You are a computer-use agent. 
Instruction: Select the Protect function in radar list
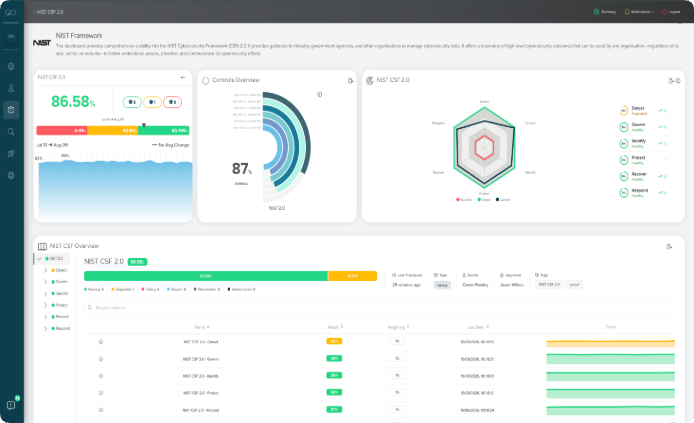[643, 160]
